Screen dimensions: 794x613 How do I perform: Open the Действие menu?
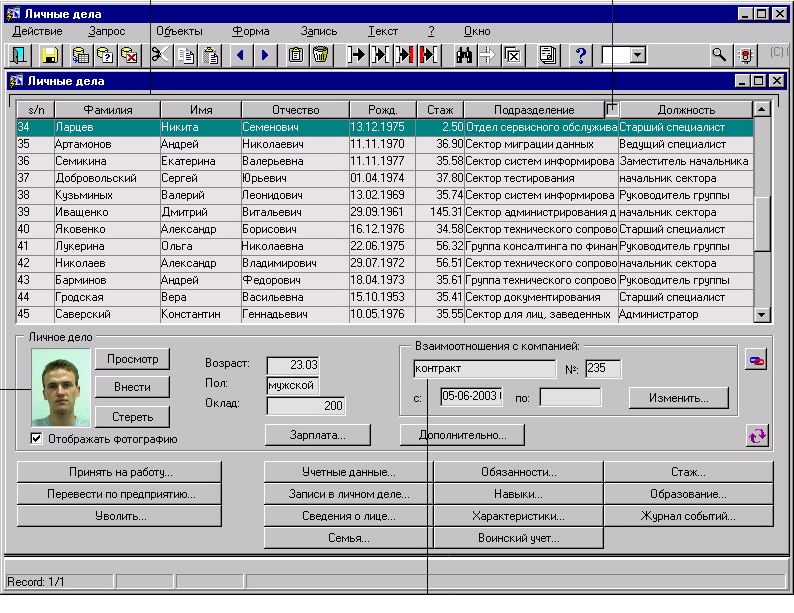[x=37, y=31]
